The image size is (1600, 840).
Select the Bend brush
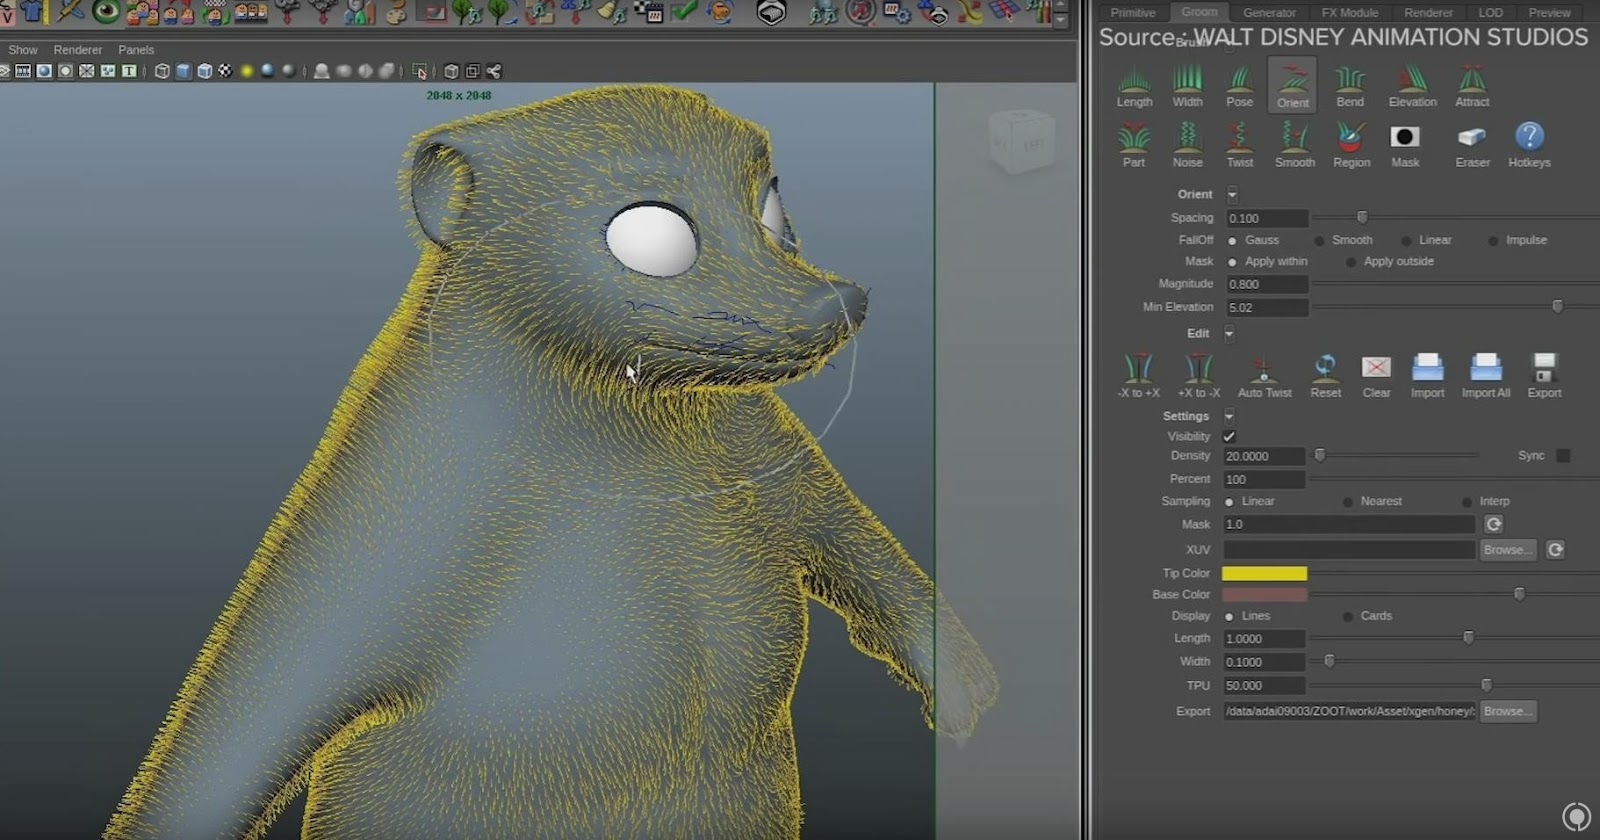pyautogui.click(x=1350, y=86)
